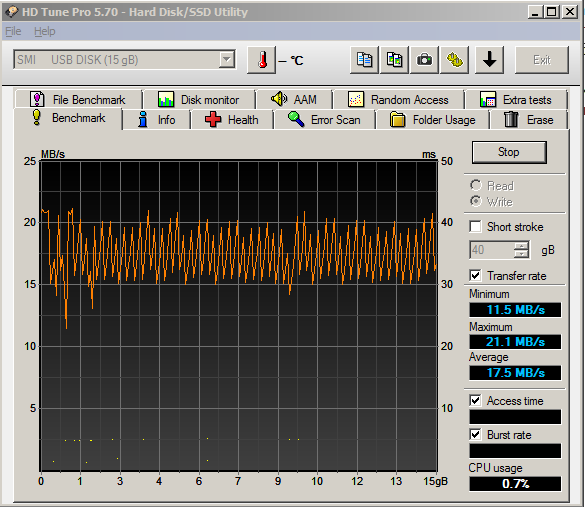585x507 pixels.
Task: Open the File menu
Action: 13,31
